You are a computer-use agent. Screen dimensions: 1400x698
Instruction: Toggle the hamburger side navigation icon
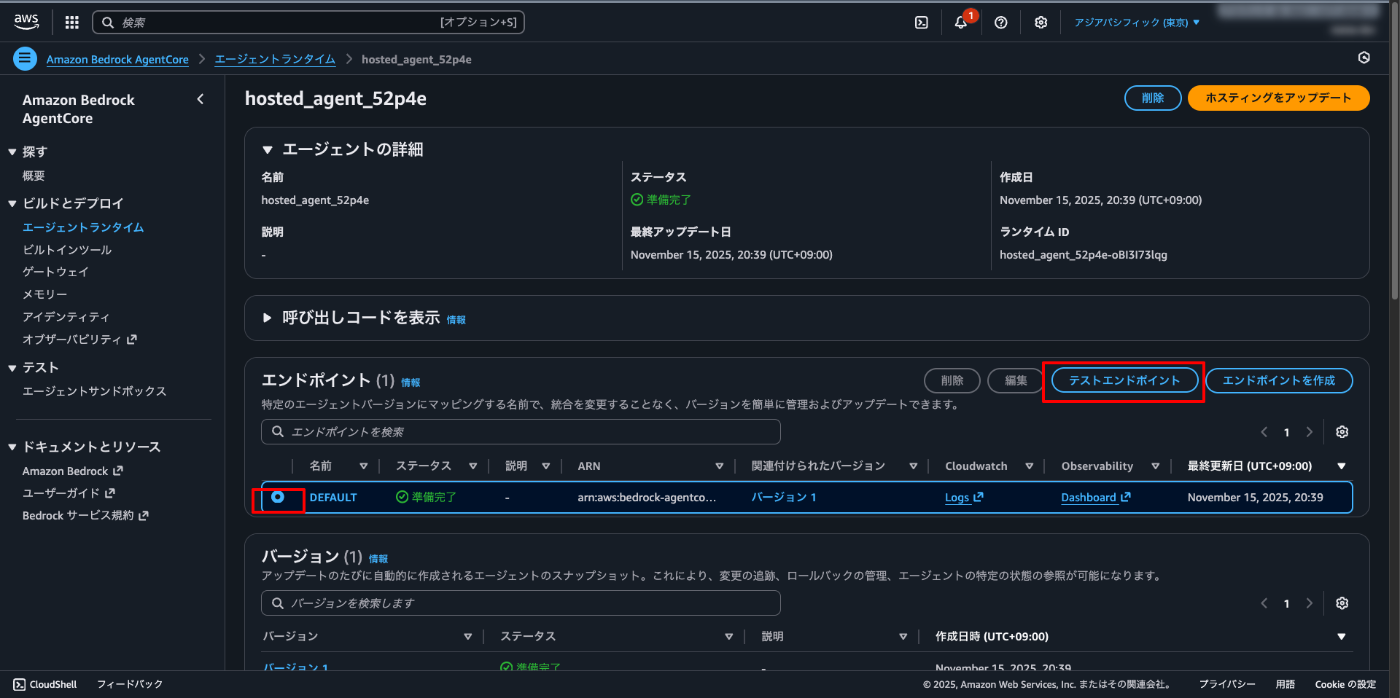point(25,59)
